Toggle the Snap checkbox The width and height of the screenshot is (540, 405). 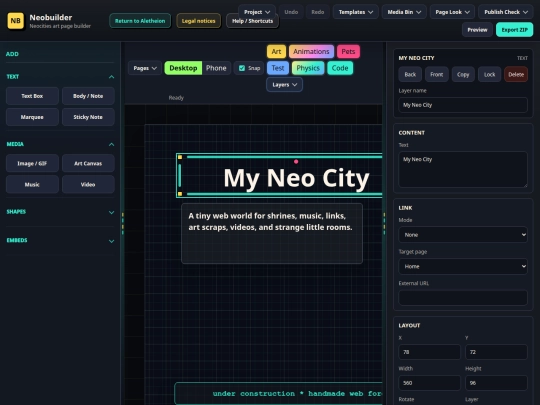242,68
